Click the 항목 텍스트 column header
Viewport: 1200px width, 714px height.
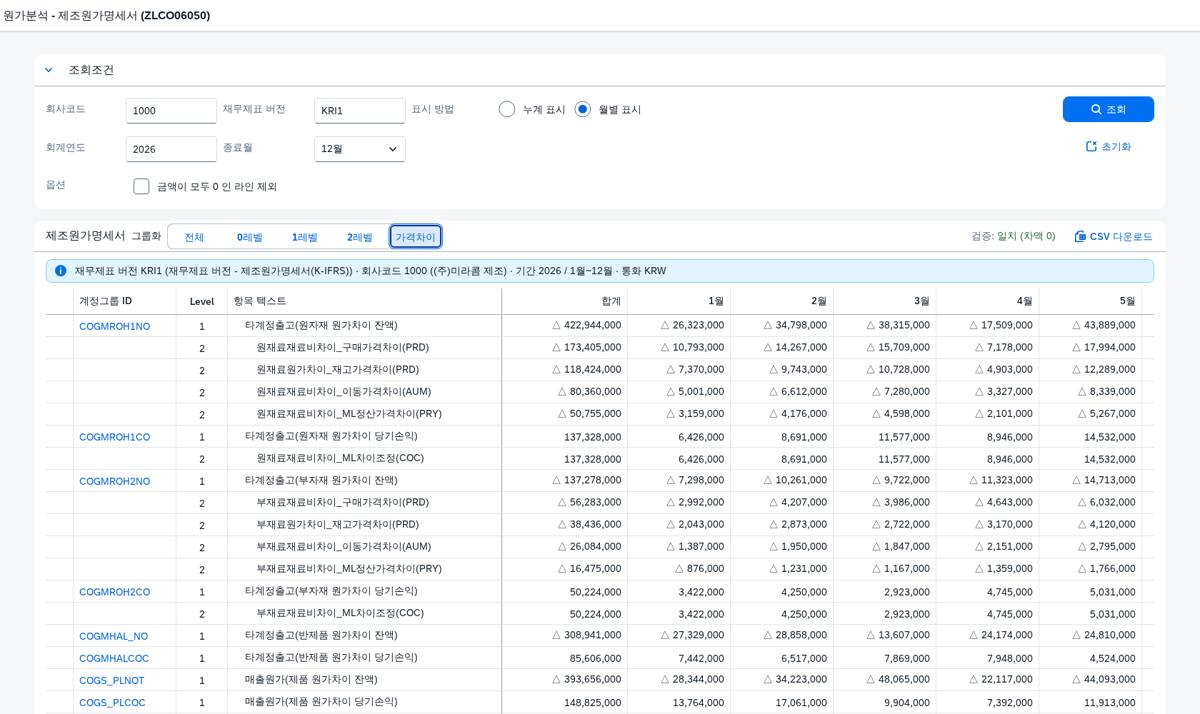[365, 301]
